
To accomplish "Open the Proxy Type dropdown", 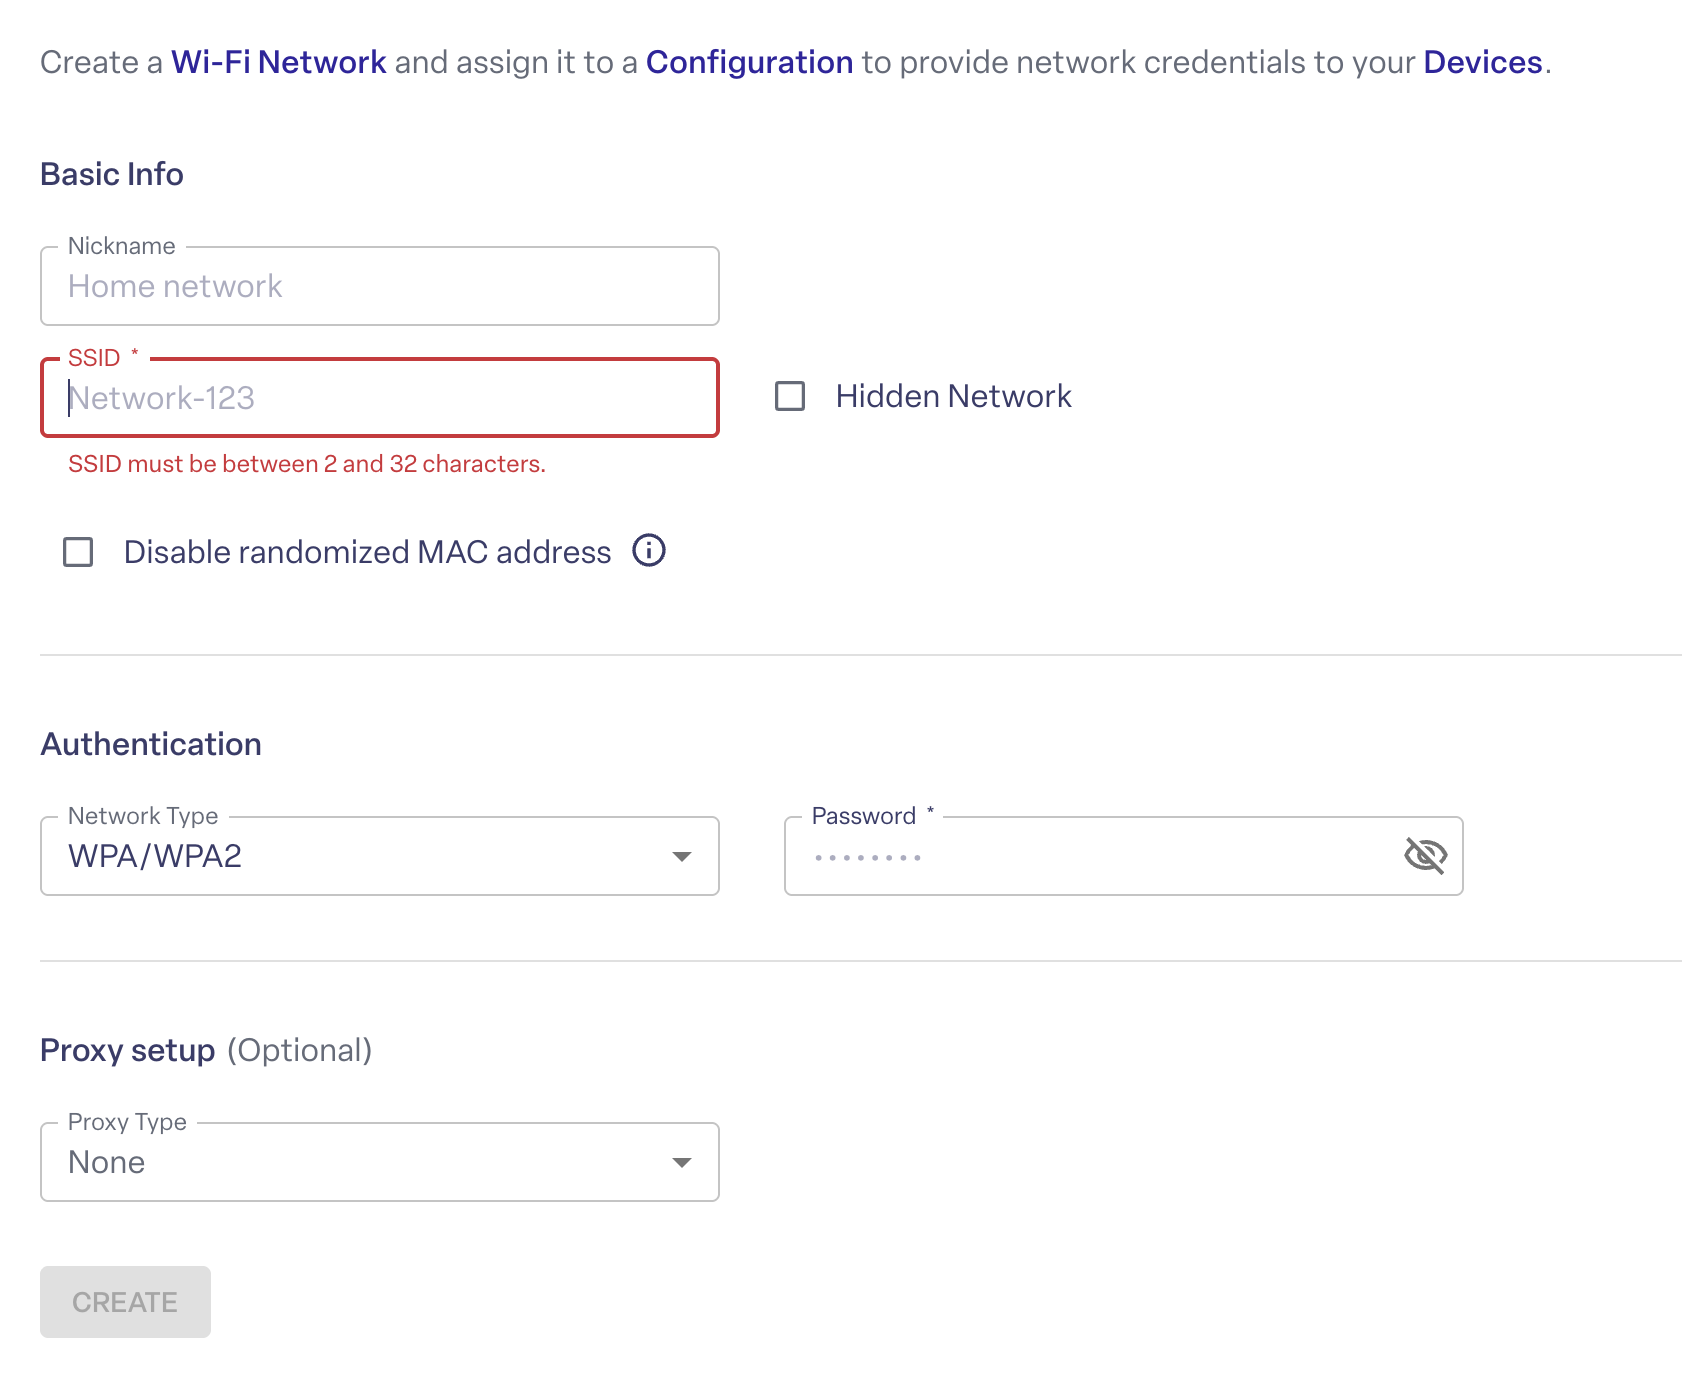I will pyautogui.click(x=380, y=1162).
